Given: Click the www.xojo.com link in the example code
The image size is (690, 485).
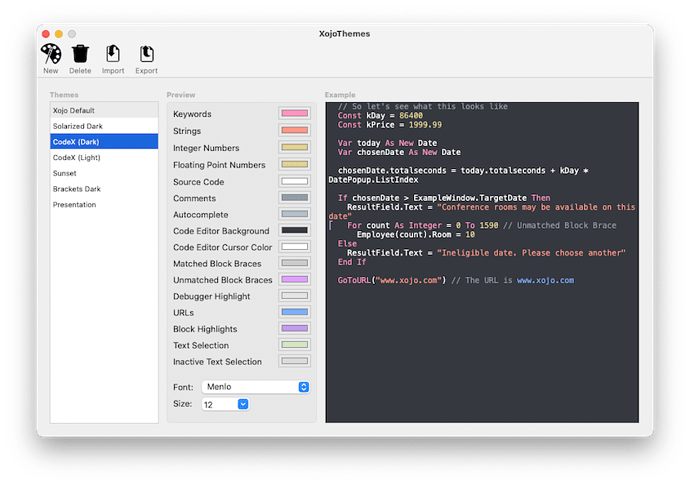Looking at the screenshot, I should [x=545, y=280].
